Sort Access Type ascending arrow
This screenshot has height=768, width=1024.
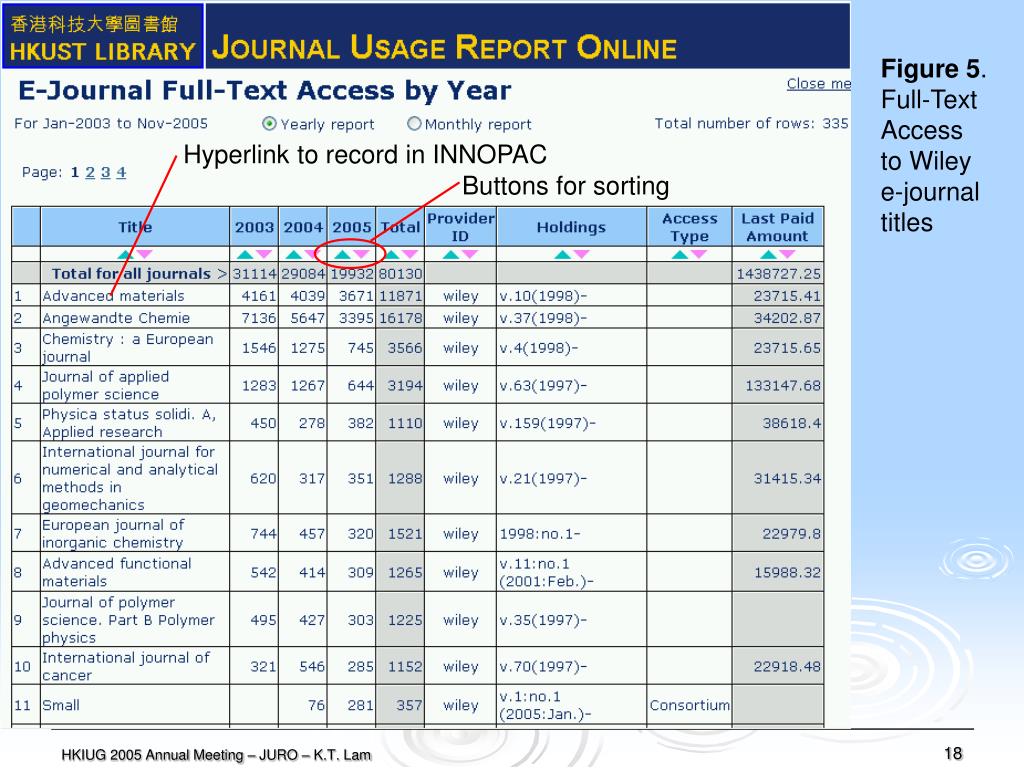click(x=680, y=254)
